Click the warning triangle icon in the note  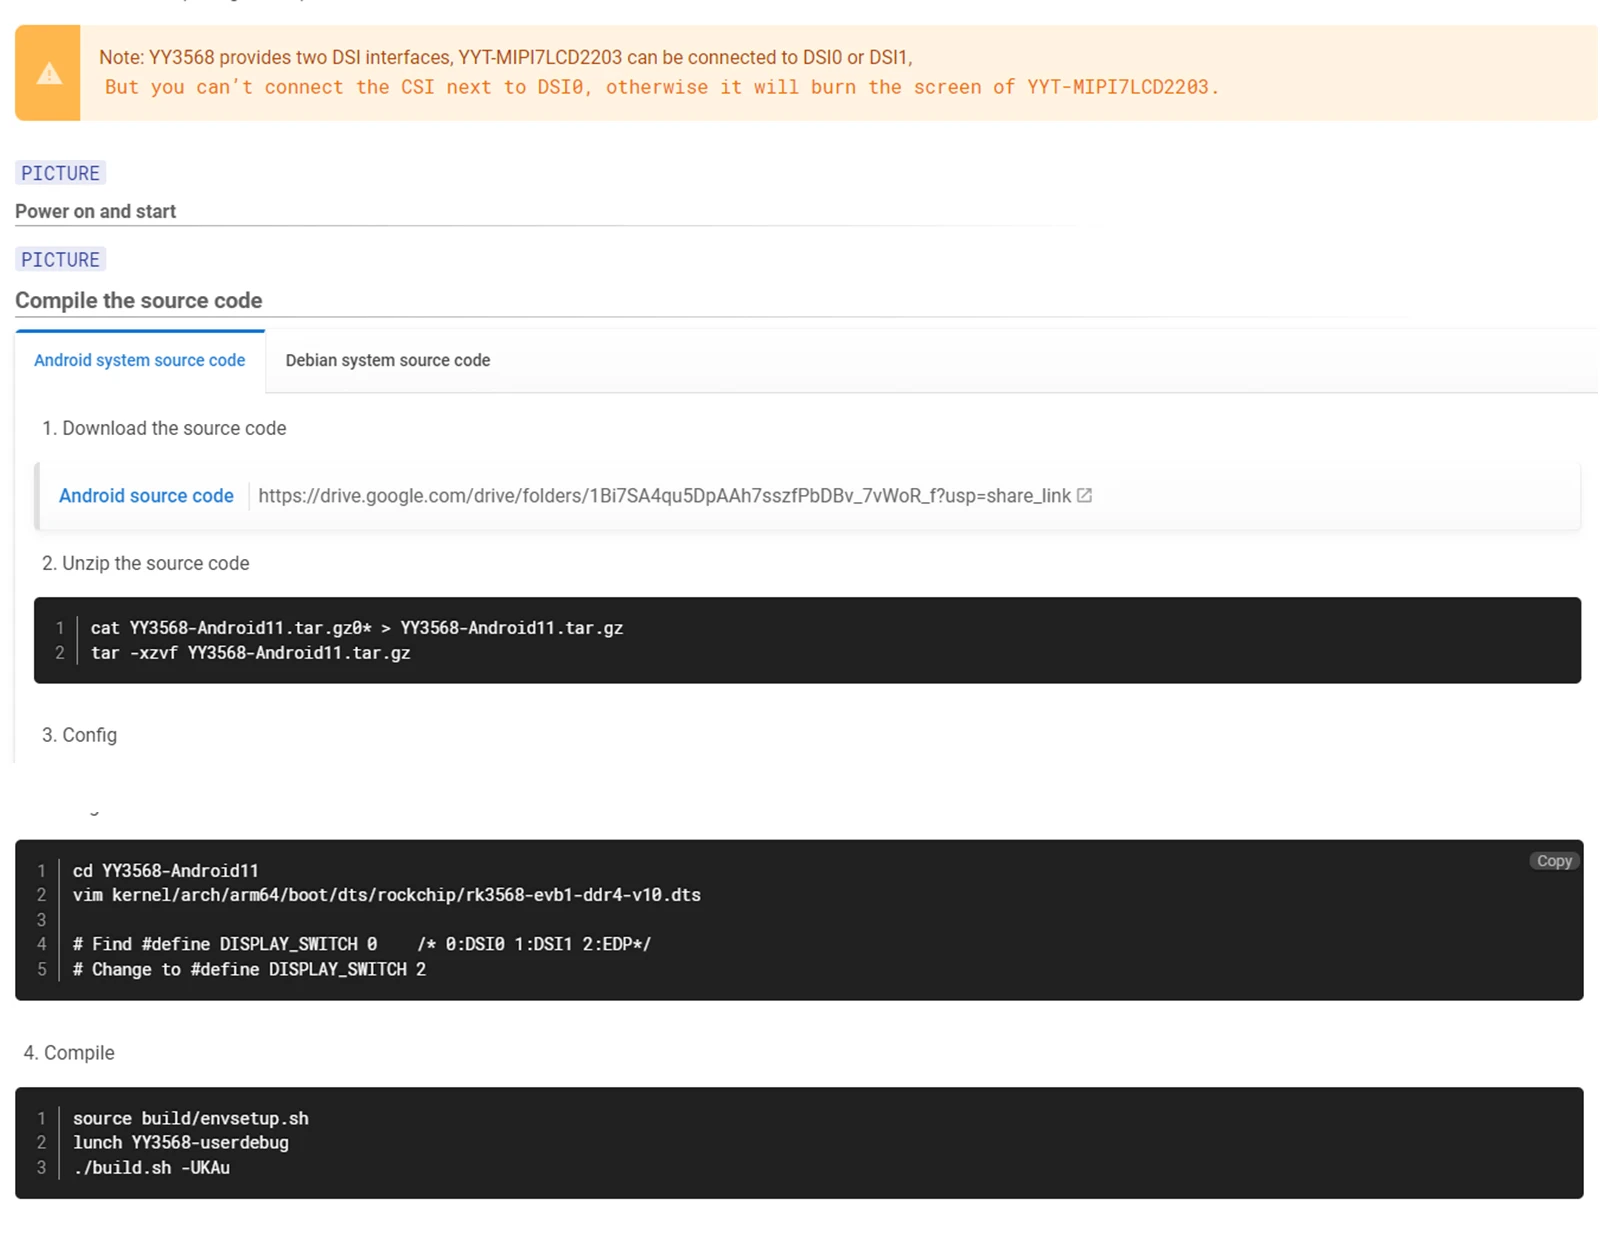click(48, 74)
